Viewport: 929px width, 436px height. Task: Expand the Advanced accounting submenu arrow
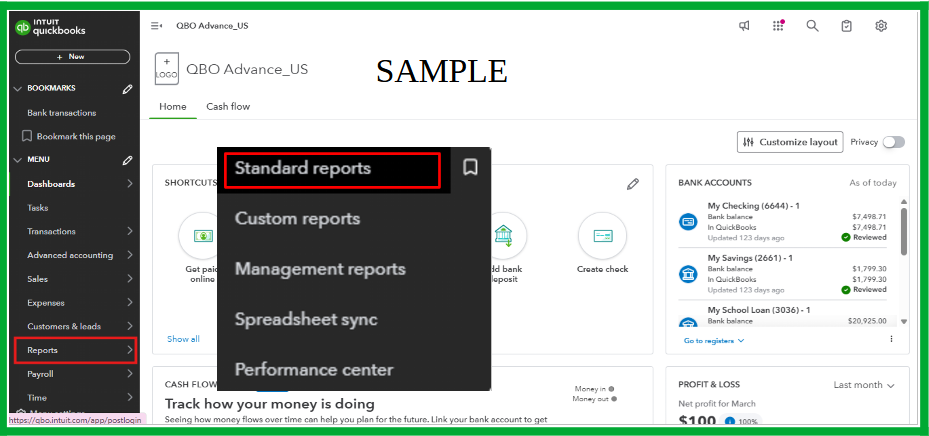[130, 255]
